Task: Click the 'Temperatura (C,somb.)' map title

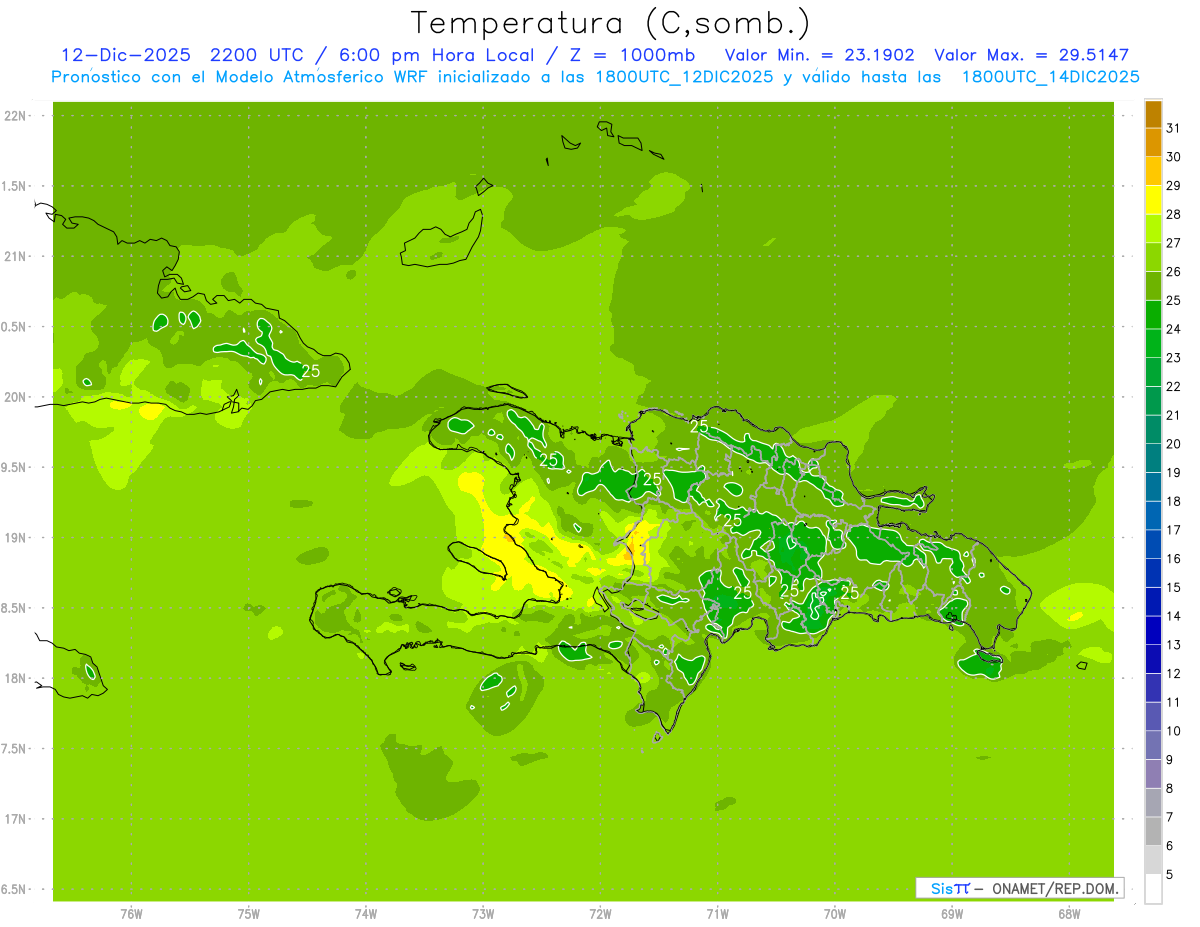Action: [x=610, y=22]
